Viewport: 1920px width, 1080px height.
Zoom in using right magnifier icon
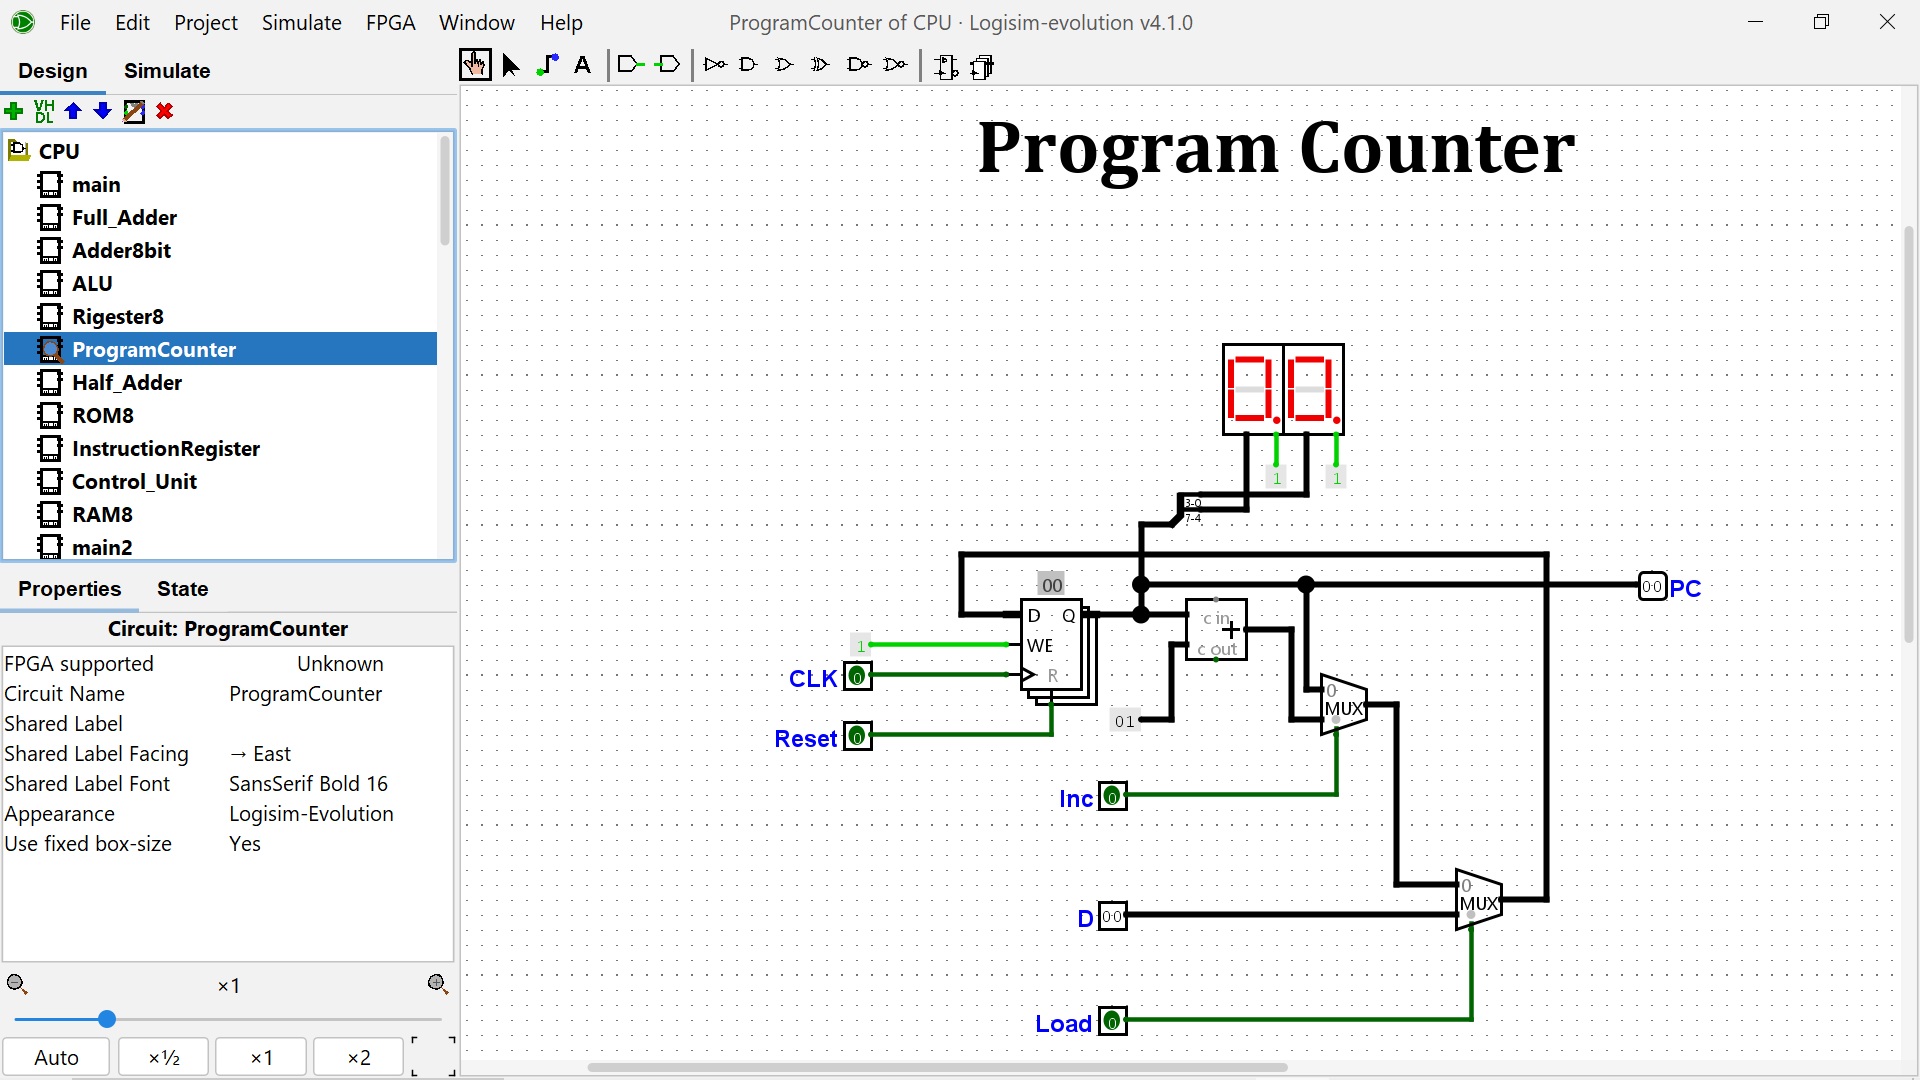(438, 985)
